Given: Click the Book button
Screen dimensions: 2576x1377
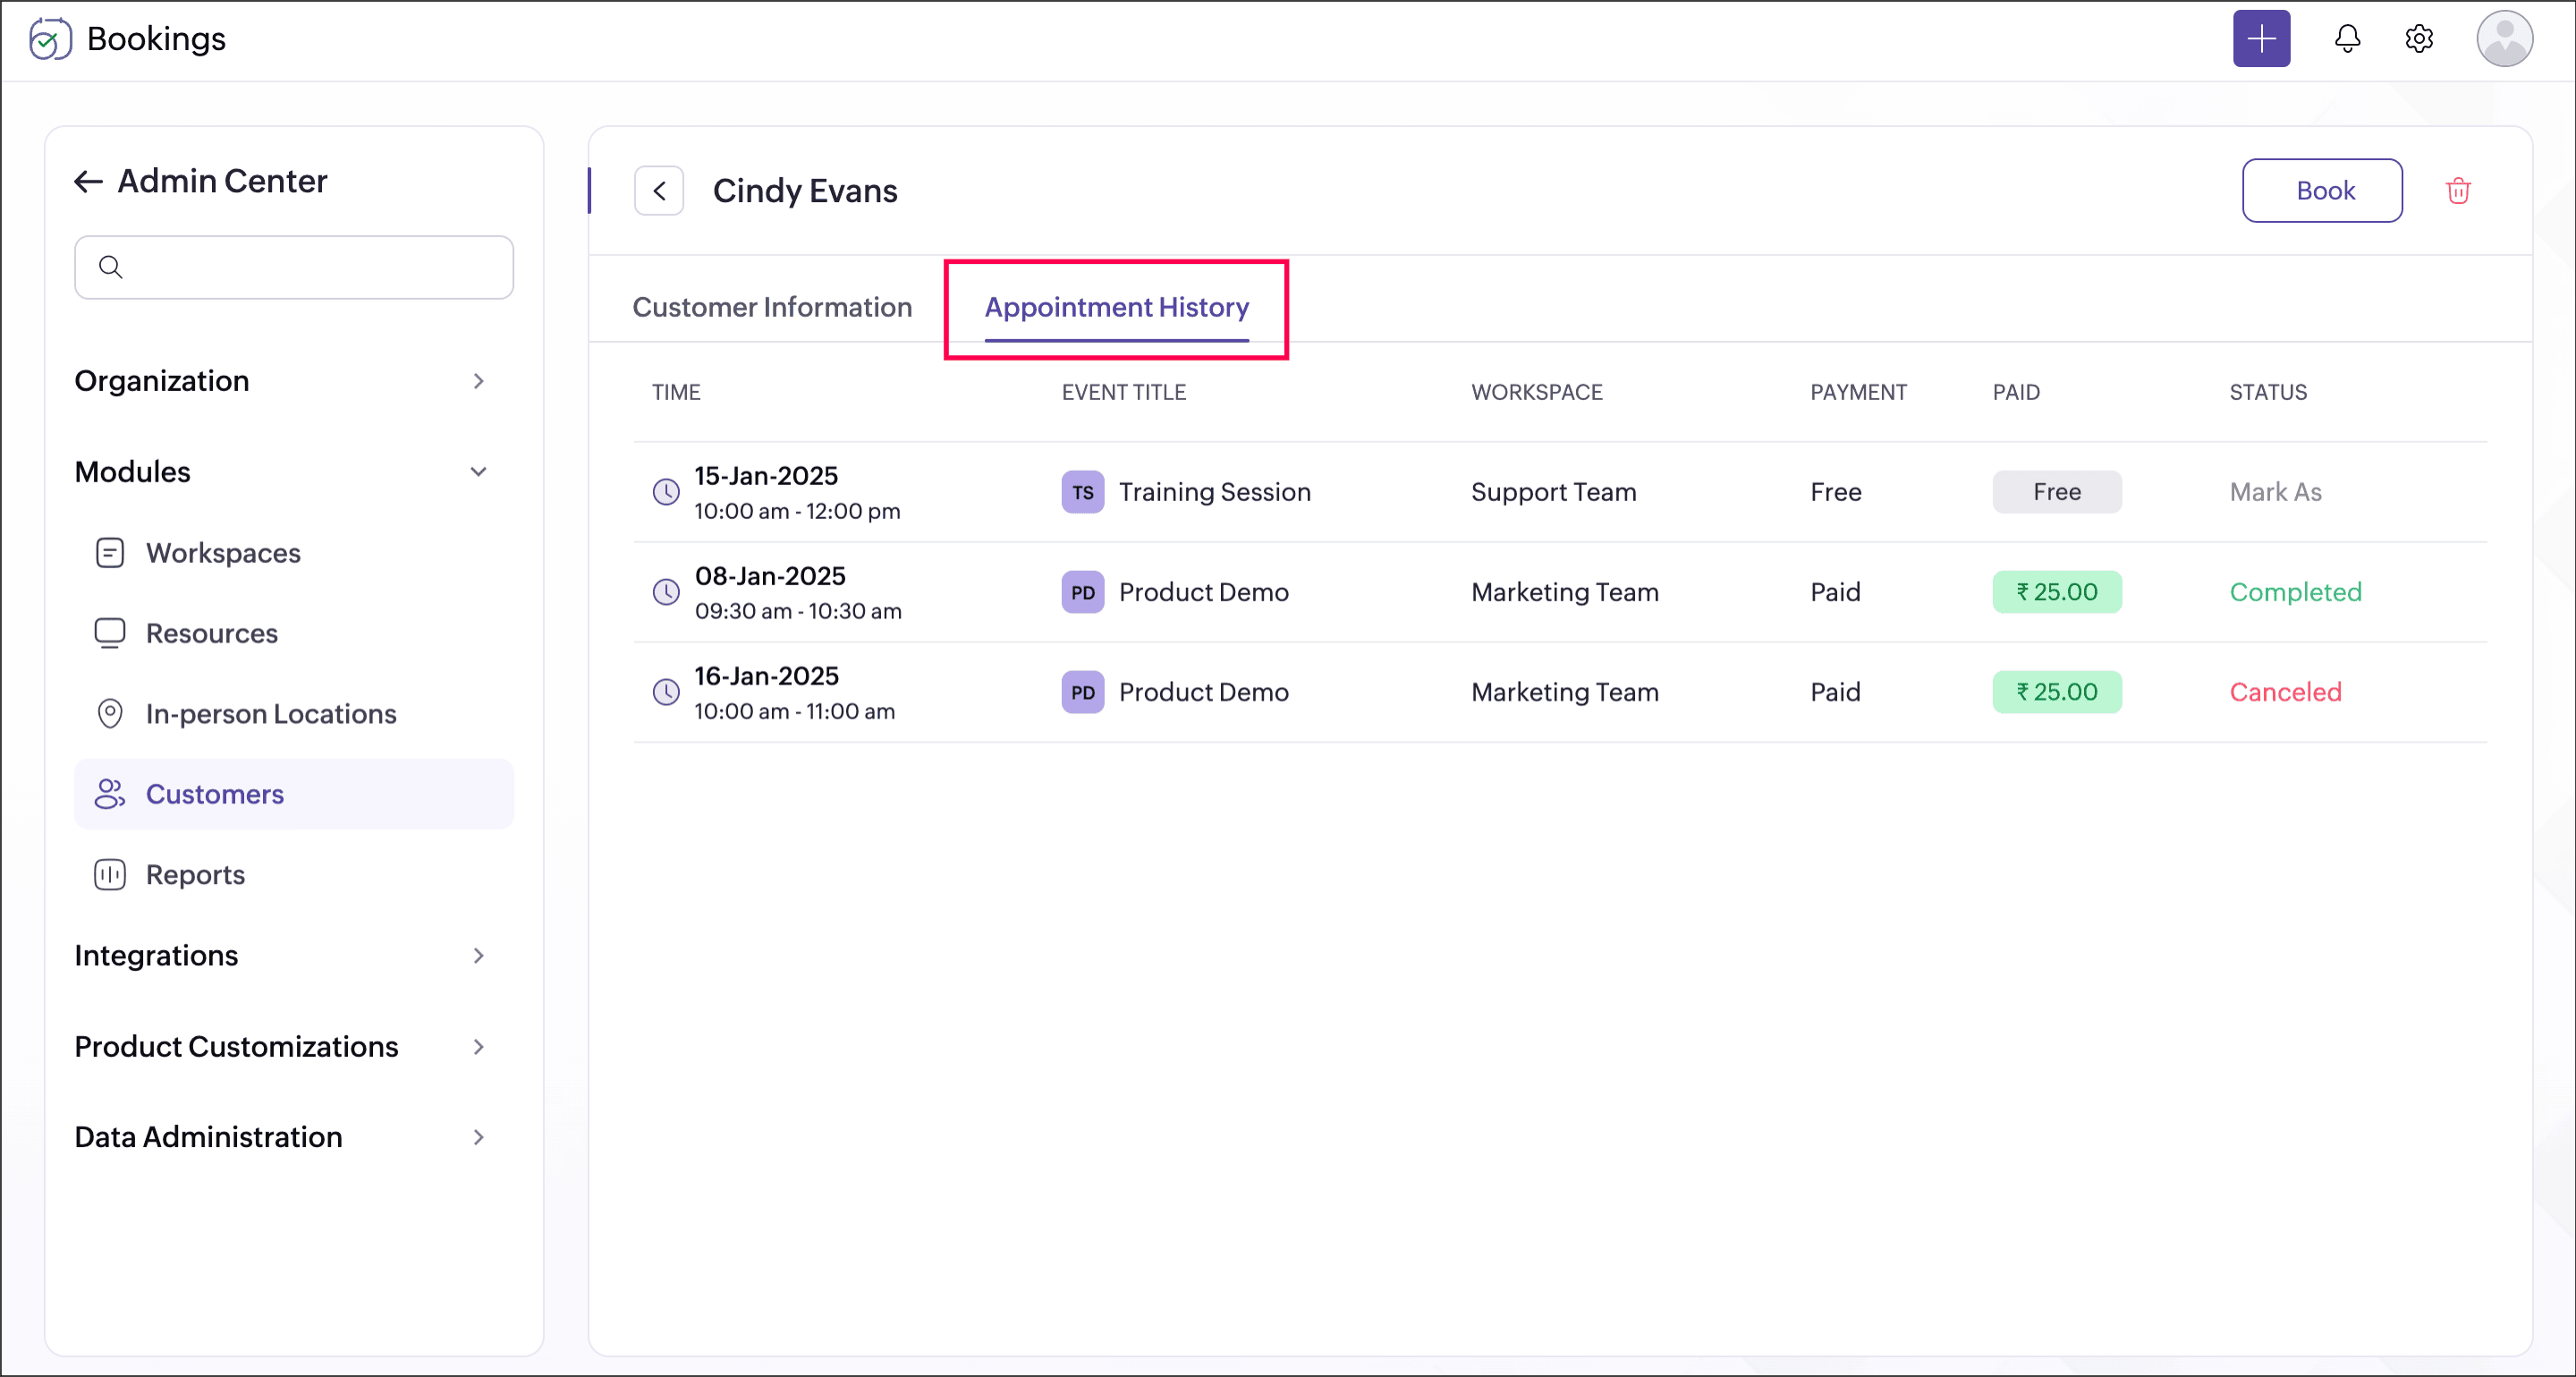Looking at the screenshot, I should pyautogui.click(x=2322, y=190).
